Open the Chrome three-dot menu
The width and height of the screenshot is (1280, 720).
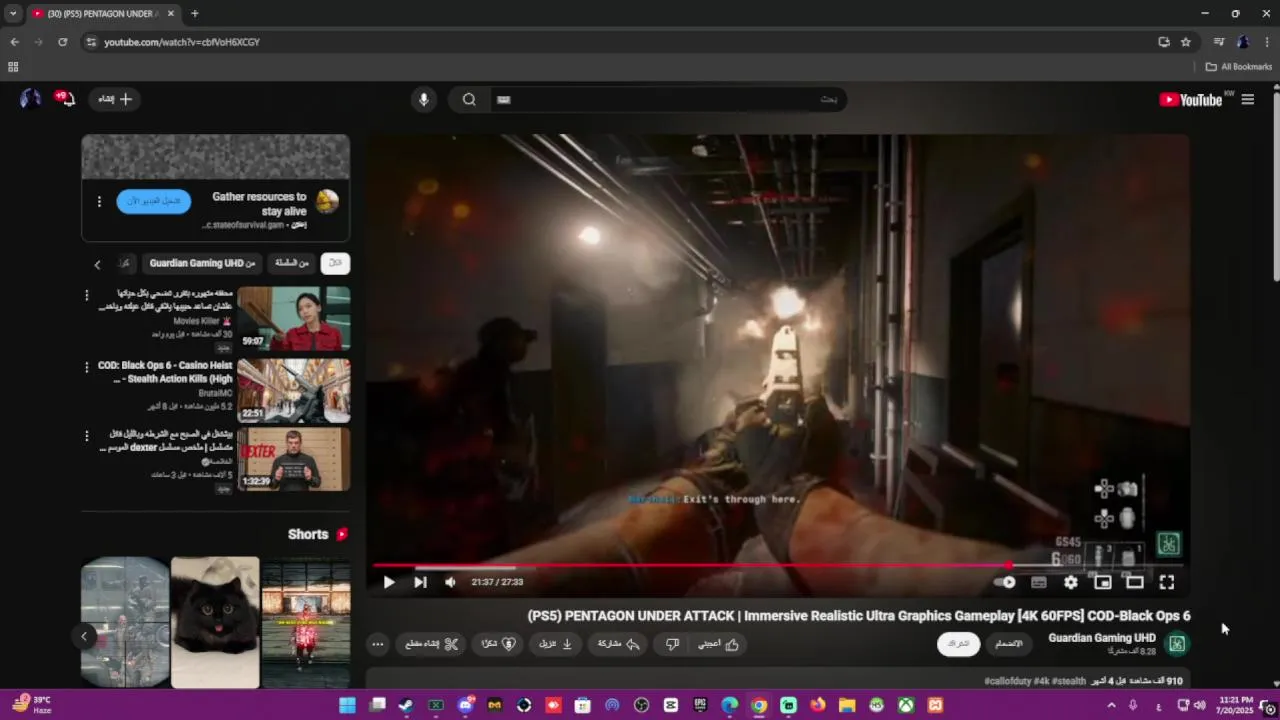click(x=1267, y=42)
